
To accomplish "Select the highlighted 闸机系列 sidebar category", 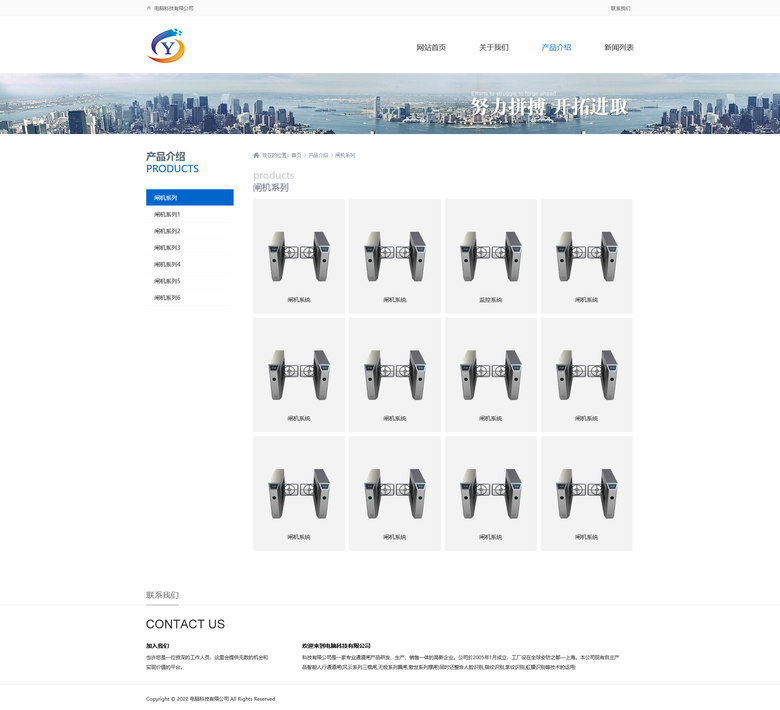I will pyautogui.click(x=189, y=198).
